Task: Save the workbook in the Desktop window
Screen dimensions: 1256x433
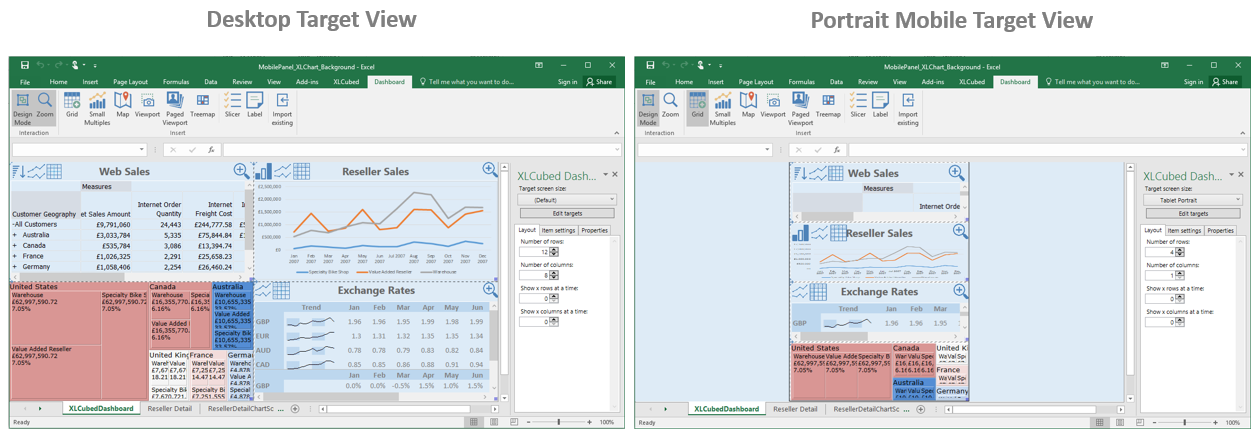Action: pos(25,64)
